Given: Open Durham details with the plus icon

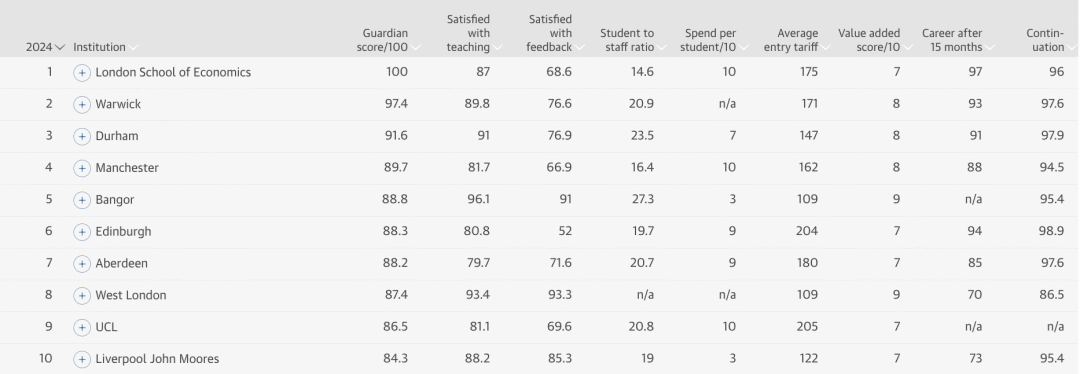Looking at the screenshot, I should tap(82, 136).
